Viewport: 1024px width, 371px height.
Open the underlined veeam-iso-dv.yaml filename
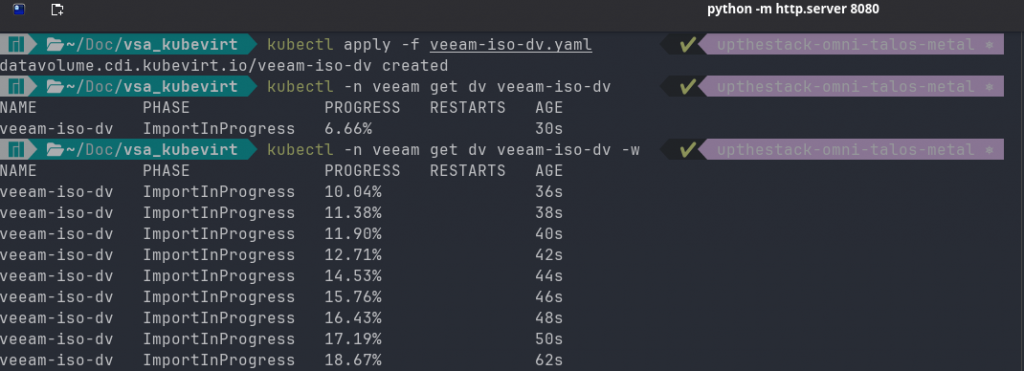pyautogui.click(x=511, y=45)
